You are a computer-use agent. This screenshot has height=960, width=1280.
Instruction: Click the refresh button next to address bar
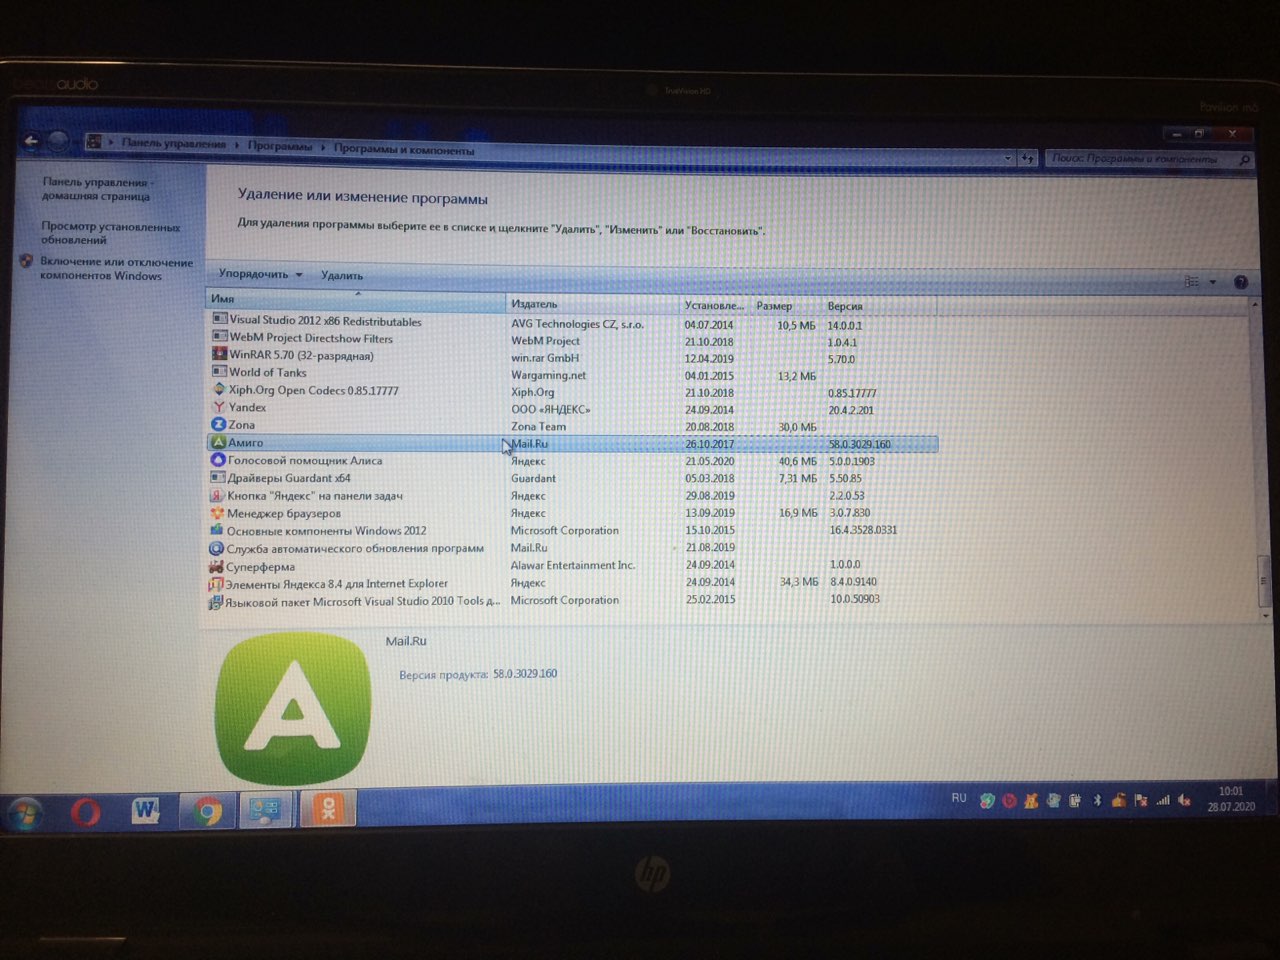coord(1028,157)
